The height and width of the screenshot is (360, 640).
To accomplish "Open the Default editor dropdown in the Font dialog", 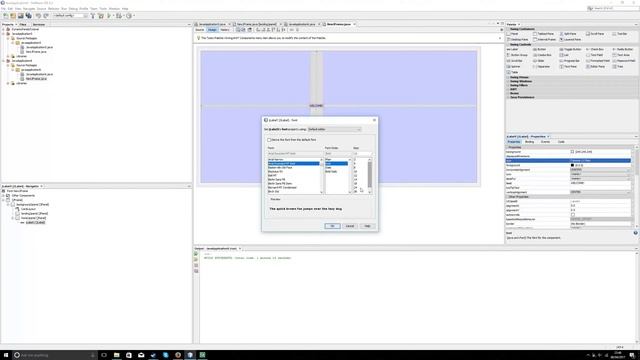I will click(x=334, y=129).
